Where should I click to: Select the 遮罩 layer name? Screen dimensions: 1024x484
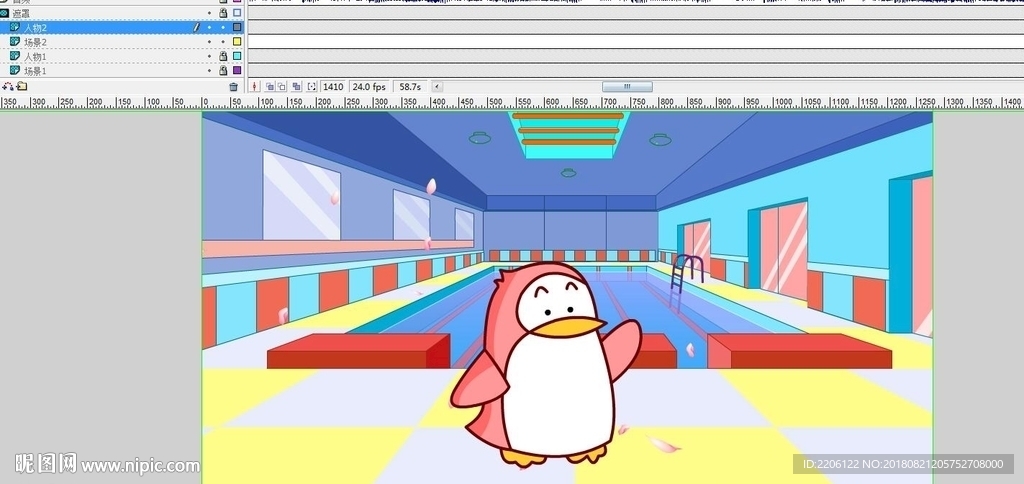pos(21,13)
